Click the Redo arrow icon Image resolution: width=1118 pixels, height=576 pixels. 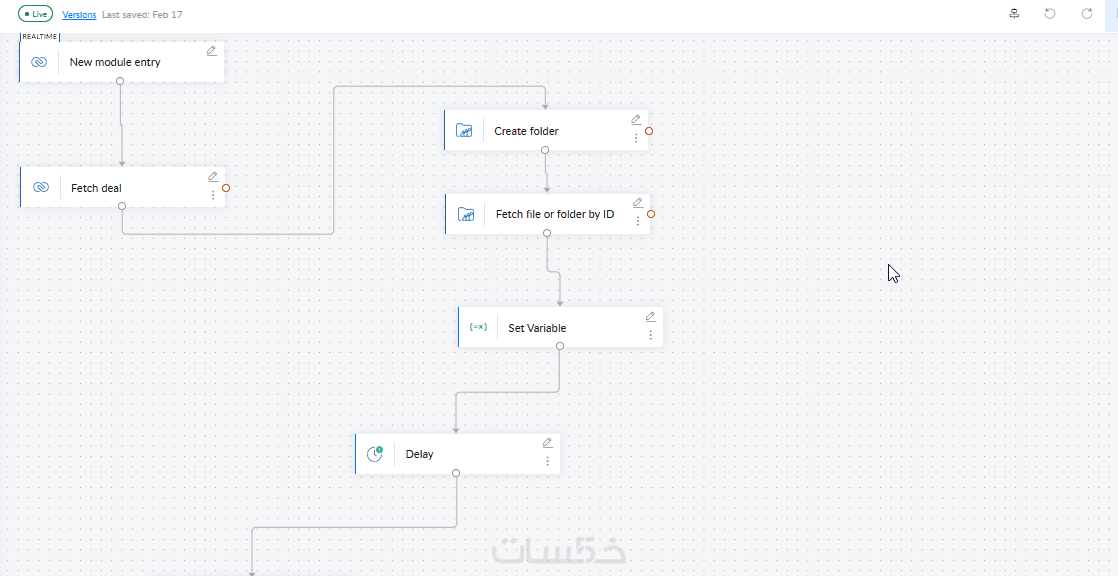tap(1087, 14)
